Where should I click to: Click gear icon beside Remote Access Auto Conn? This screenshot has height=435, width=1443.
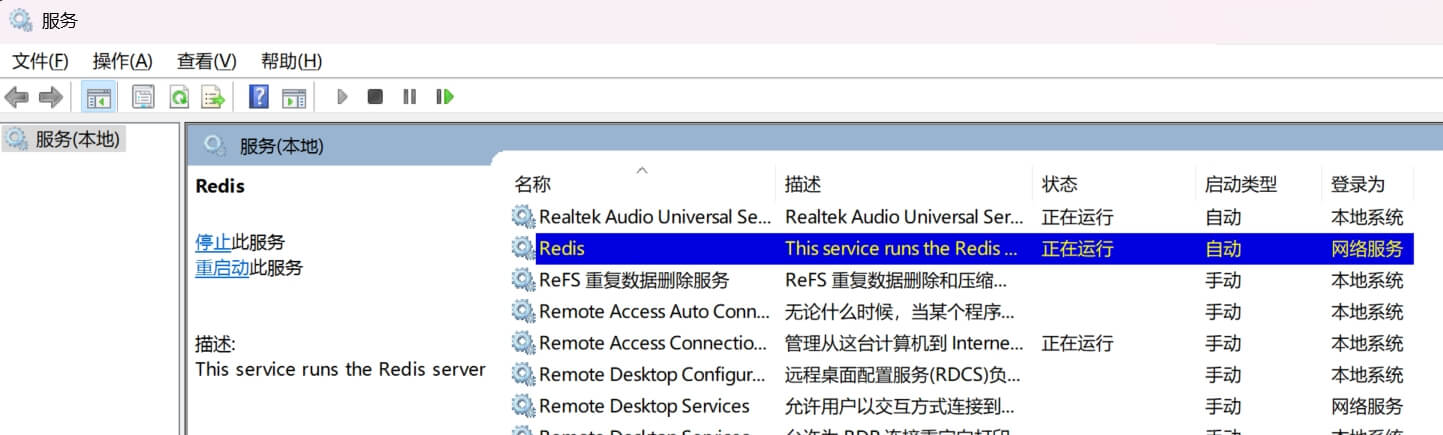523,311
